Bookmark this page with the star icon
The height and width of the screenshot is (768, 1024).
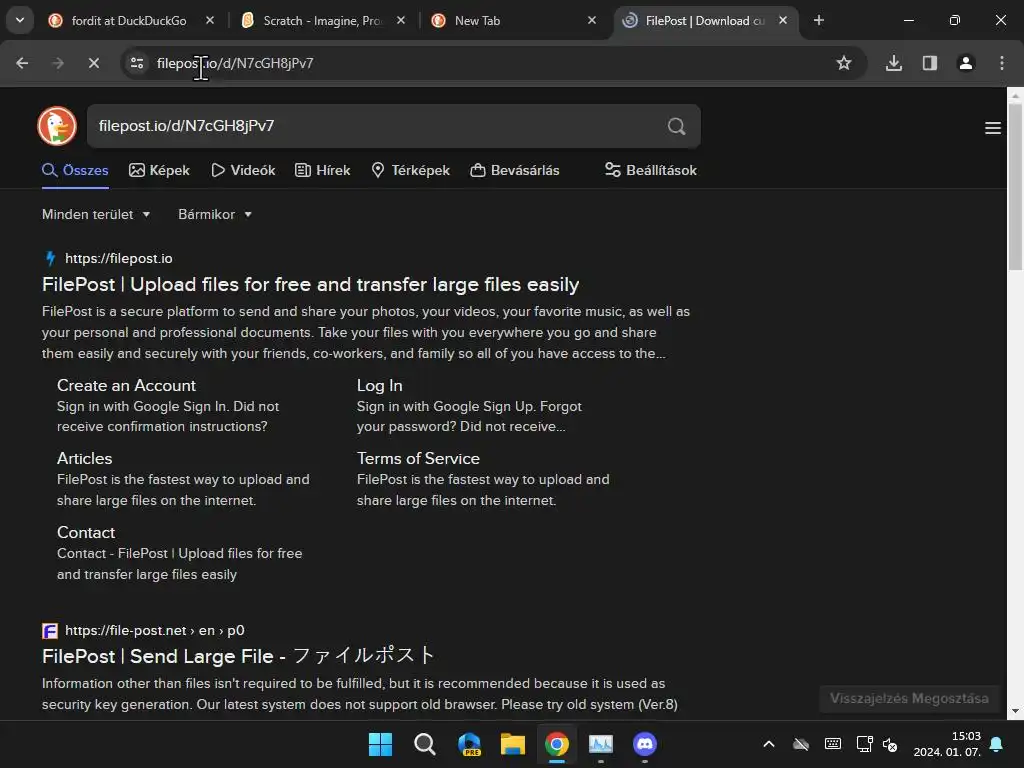point(844,63)
